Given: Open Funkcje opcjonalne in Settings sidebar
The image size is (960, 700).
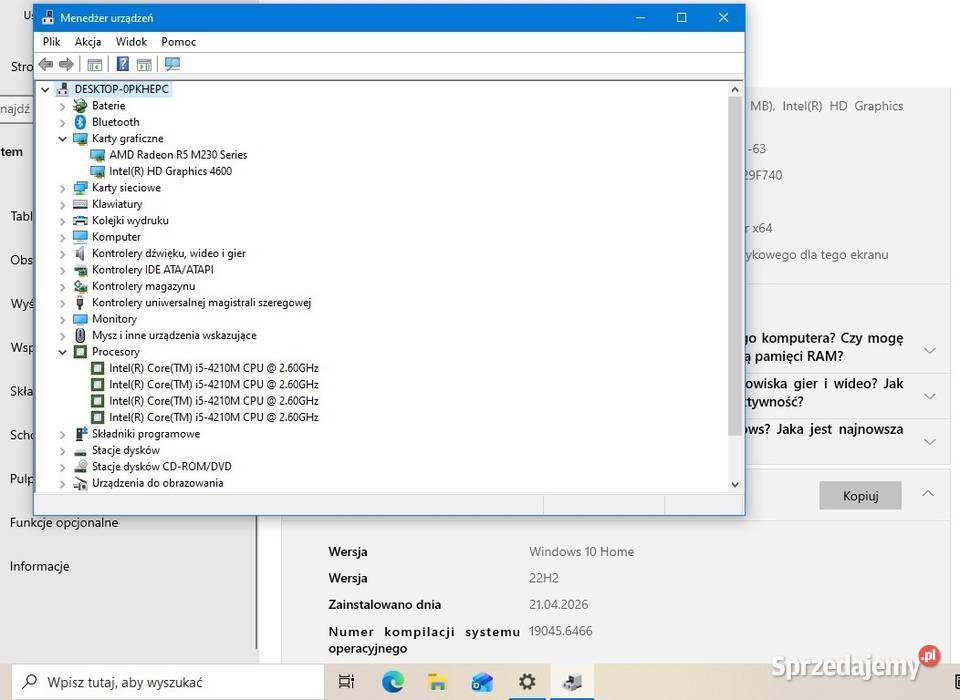Looking at the screenshot, I should [x=64, y=522].
